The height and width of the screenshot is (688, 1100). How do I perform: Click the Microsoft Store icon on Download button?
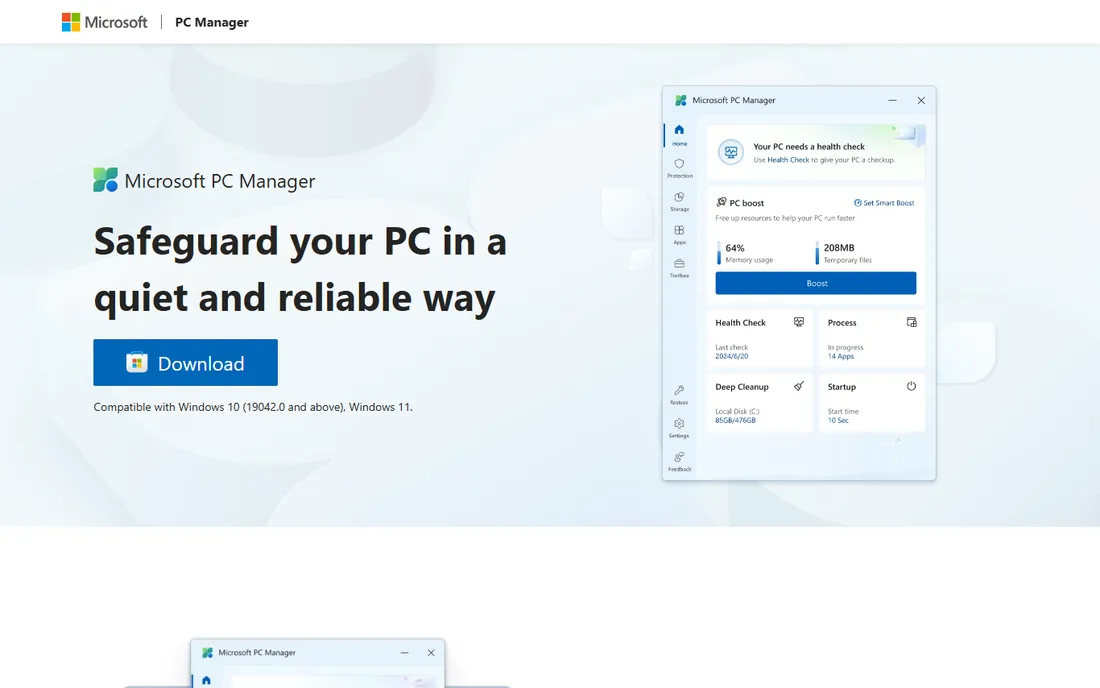(x=137, y=362)
